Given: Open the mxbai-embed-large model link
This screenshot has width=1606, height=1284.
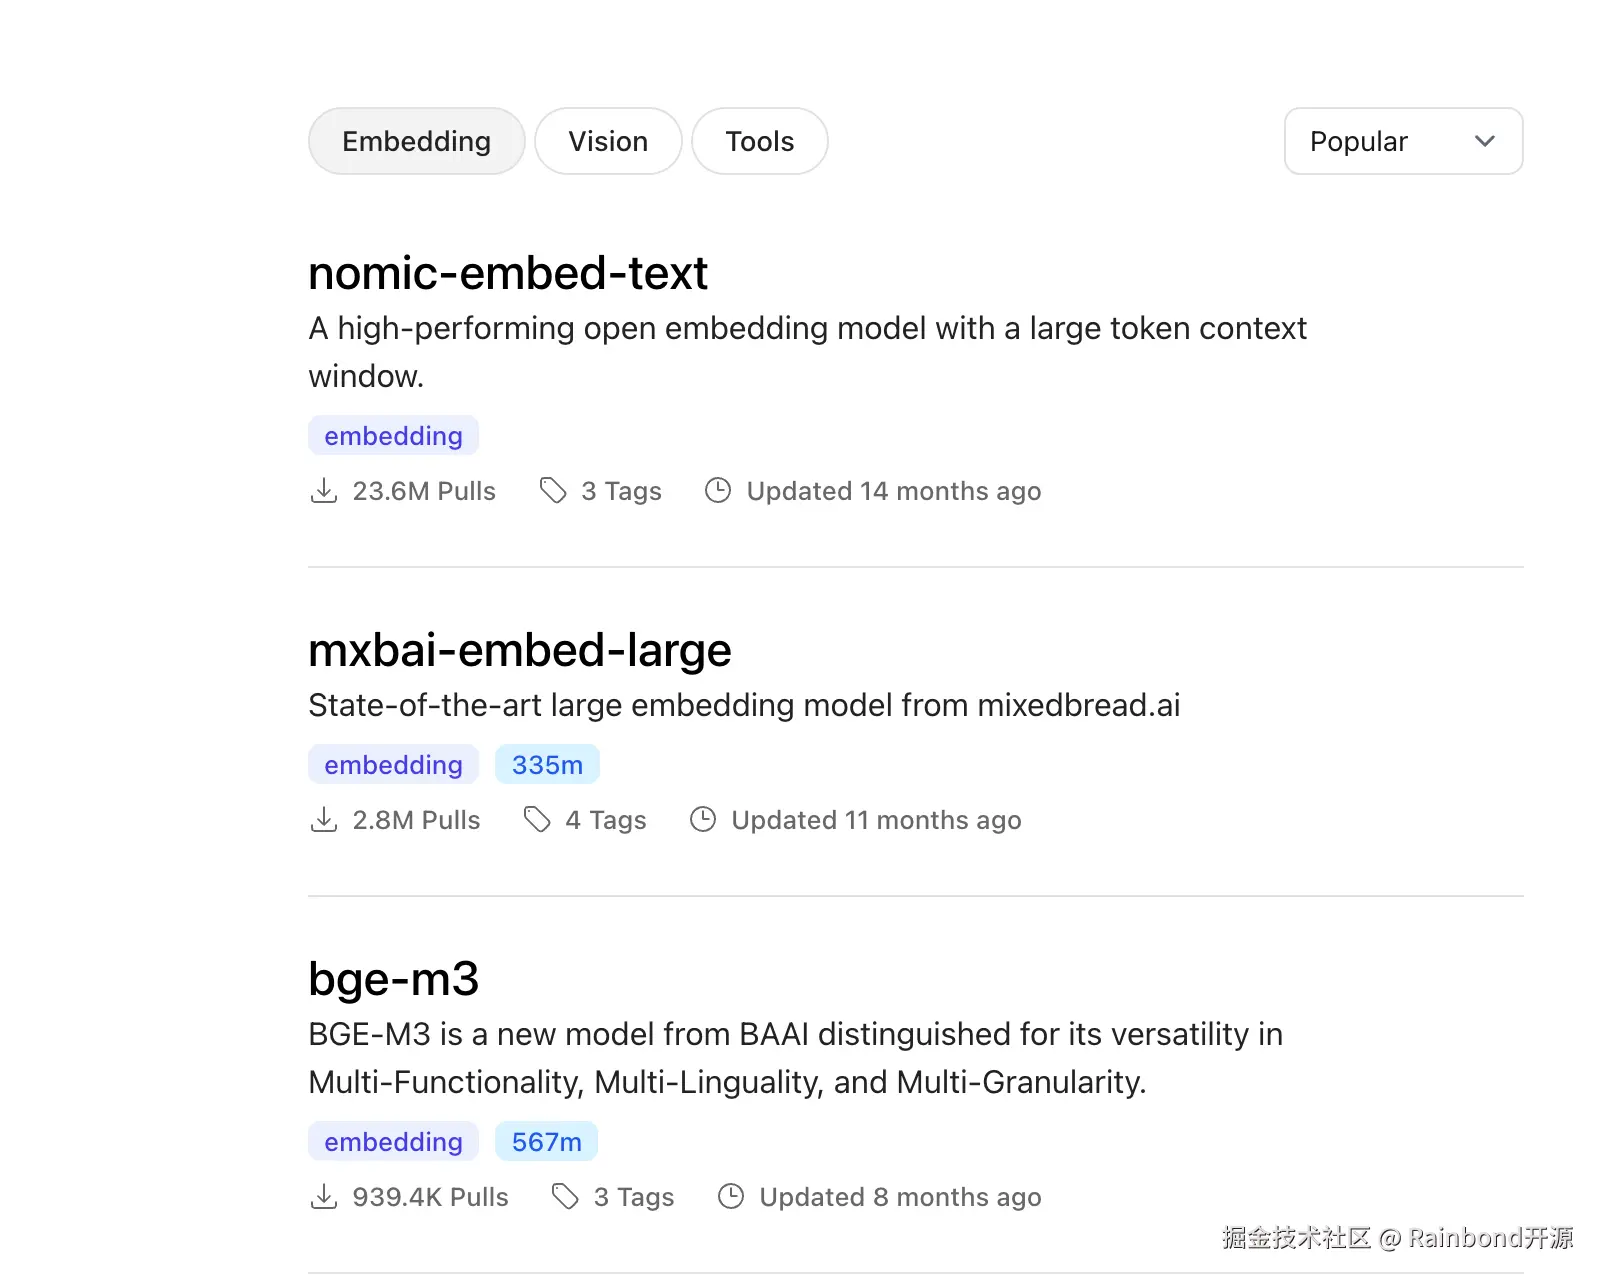Looking at the screenshot, I should pos(520,650).
